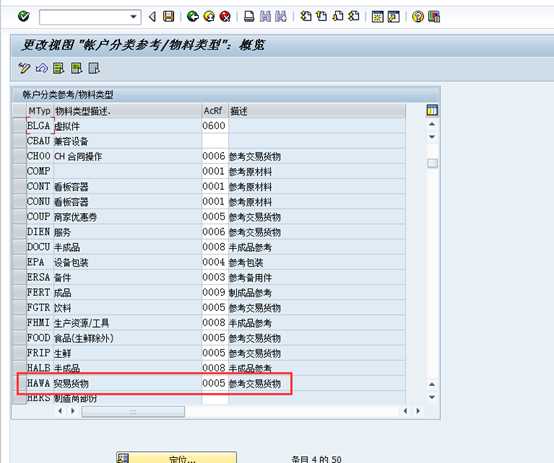Click the Create New Session icon
Viewport: 554px width, 463px height.
[x=377, y=17]
